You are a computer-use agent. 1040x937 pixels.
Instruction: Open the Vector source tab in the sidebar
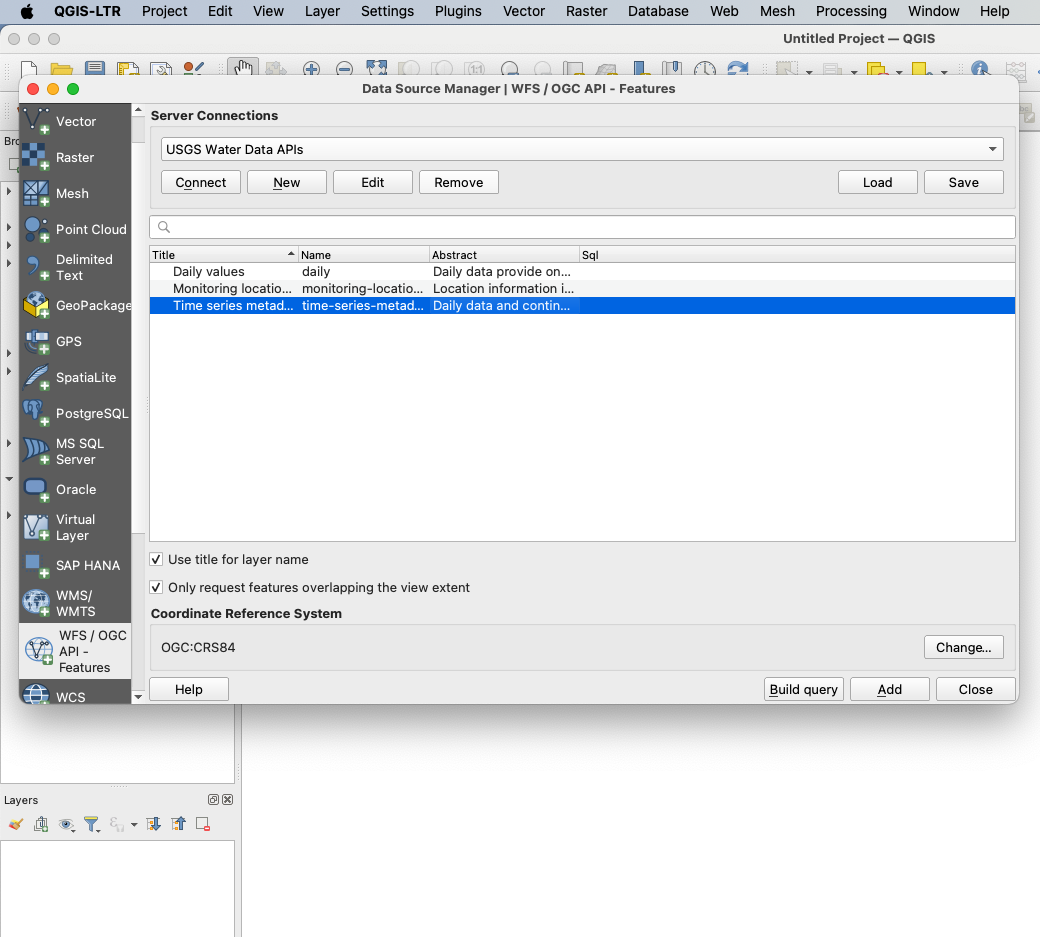coord(75,121)
